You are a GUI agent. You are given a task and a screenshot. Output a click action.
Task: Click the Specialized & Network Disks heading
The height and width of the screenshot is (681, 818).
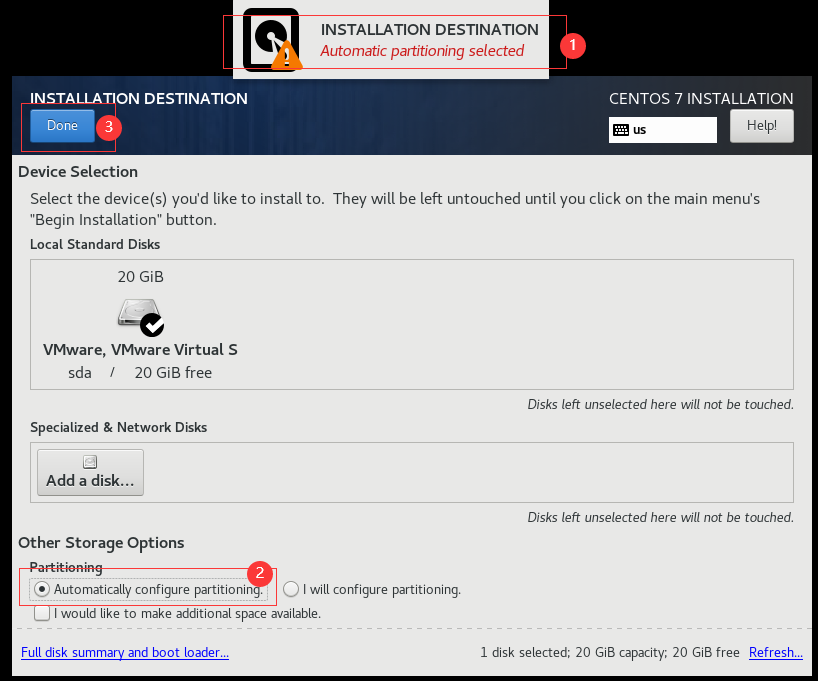[x=119, y=427]
